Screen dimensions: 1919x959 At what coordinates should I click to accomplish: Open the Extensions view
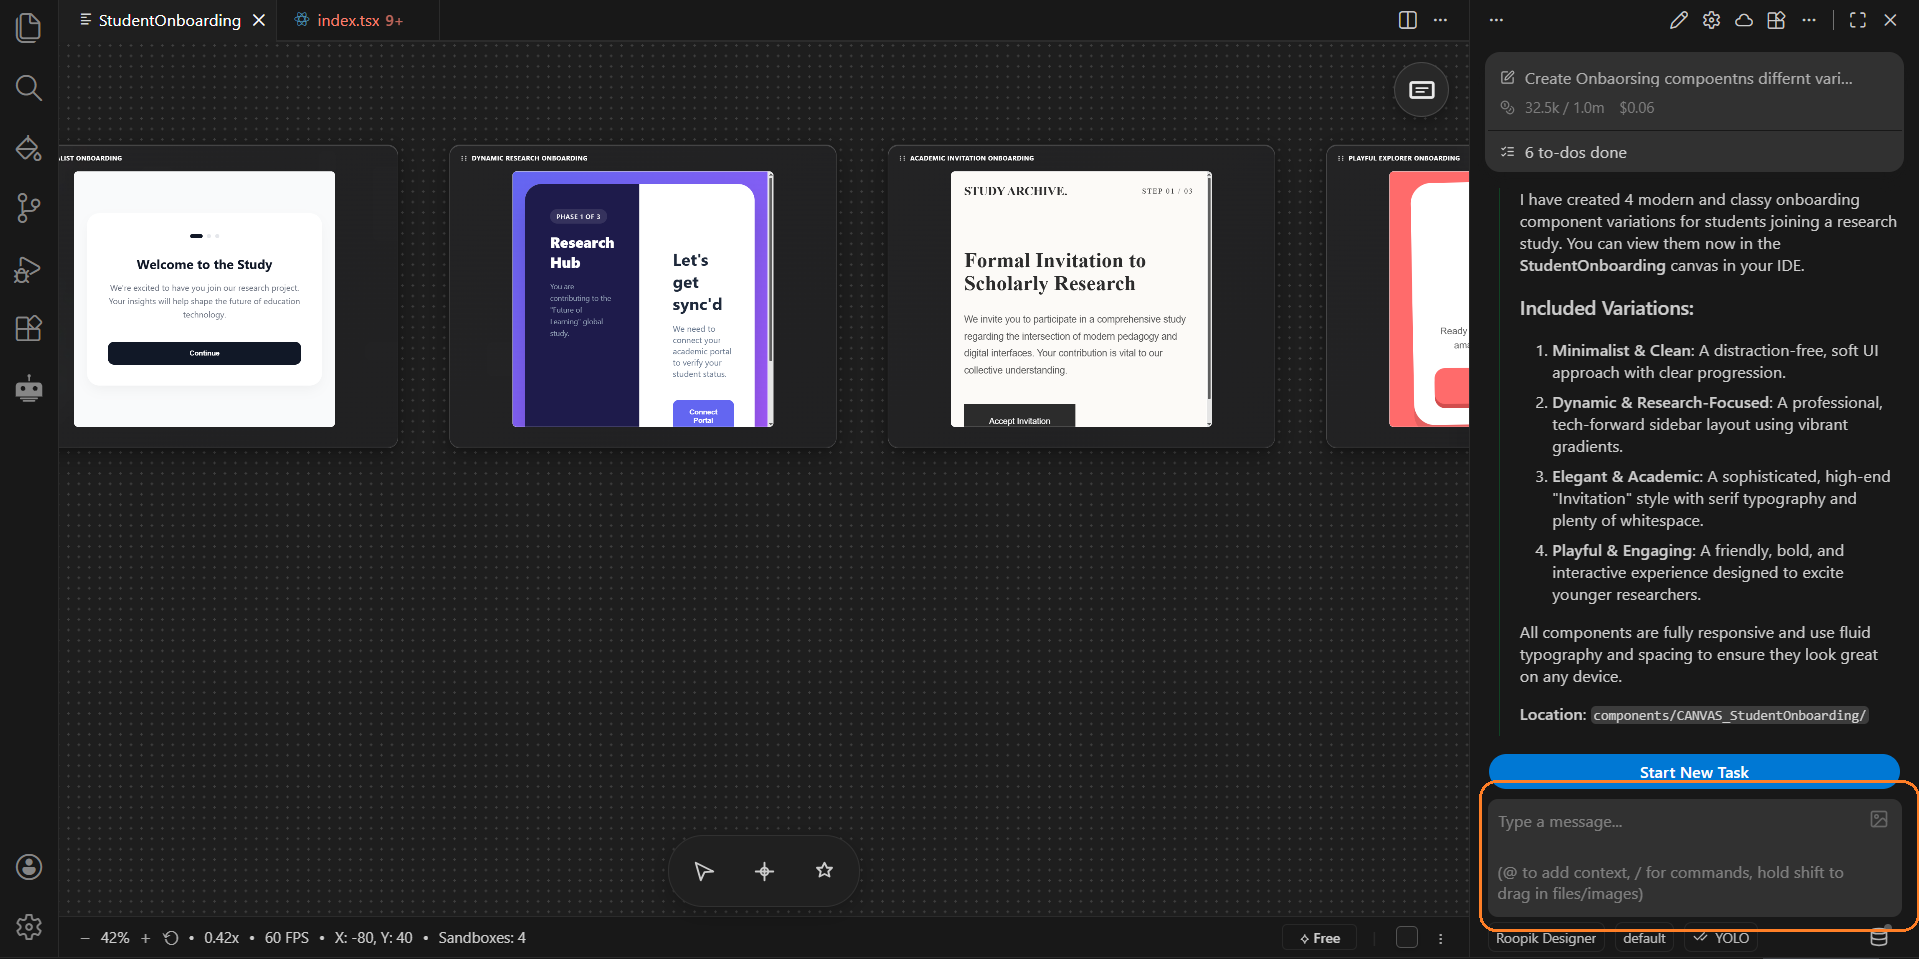(x=28, y=328)
